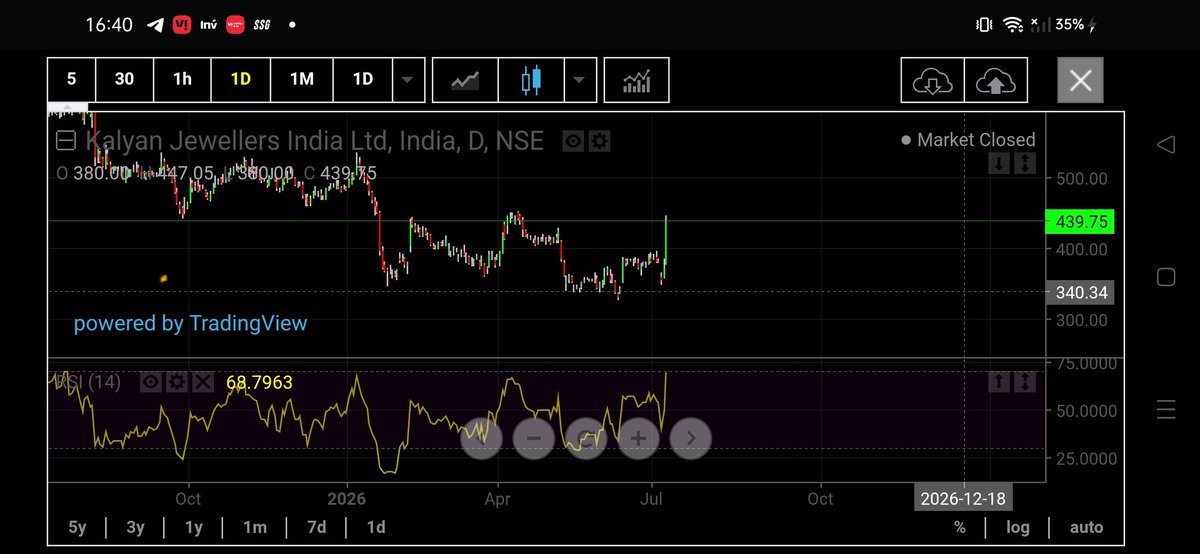
Task: Click the Kalyan Jewellers India Ltd title
Action: pos(315,140)
